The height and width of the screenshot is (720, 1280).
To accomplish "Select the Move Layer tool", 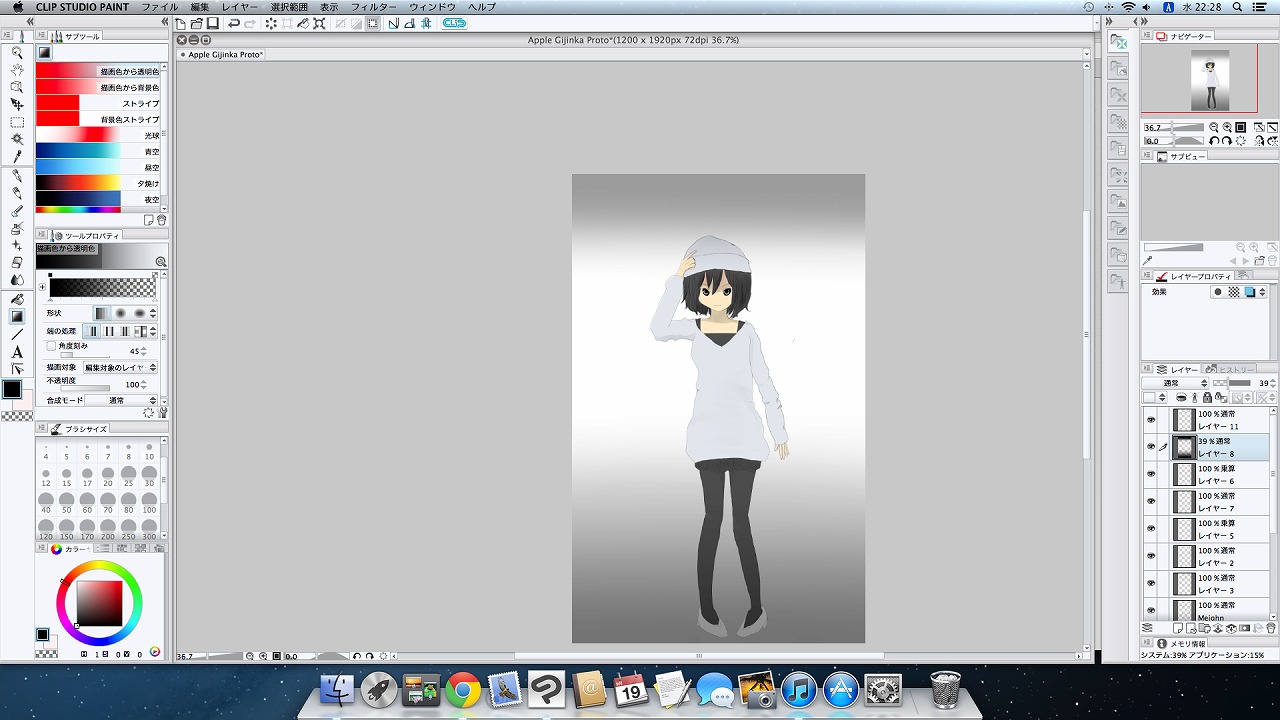I will pos(17,104).
